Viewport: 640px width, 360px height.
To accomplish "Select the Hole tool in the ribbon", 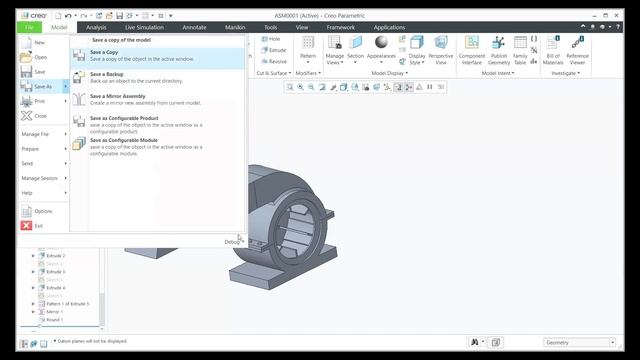I will click(271, 39).
